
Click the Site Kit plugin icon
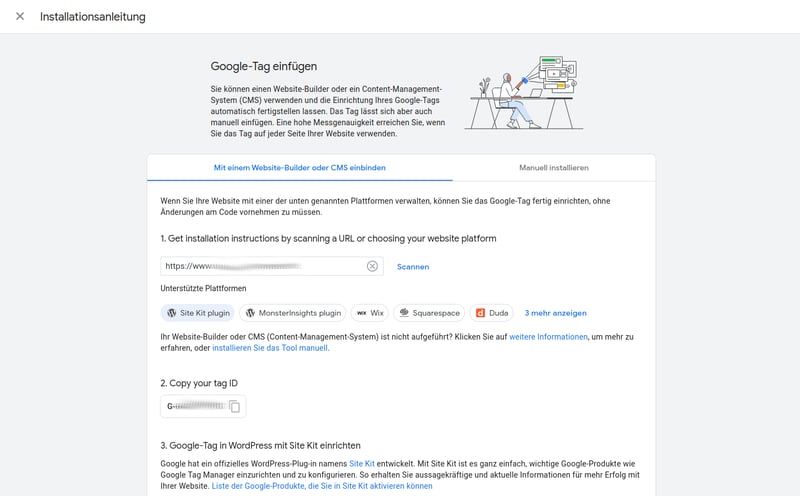pos(172,313)
